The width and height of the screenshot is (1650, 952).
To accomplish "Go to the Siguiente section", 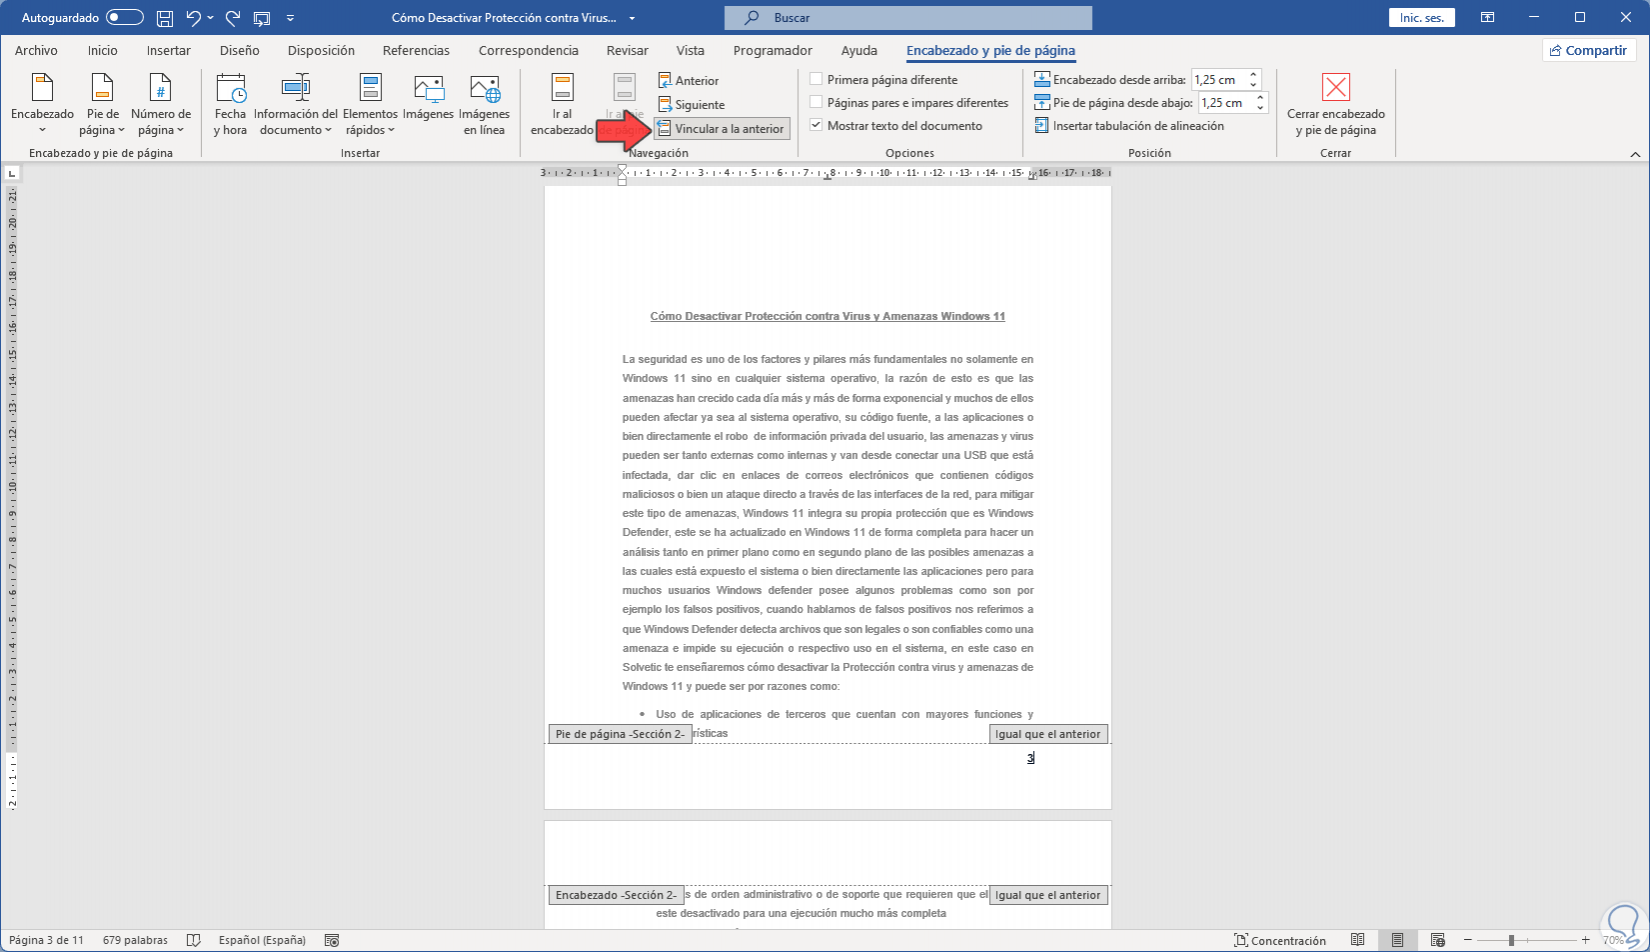I will (691, 104).
